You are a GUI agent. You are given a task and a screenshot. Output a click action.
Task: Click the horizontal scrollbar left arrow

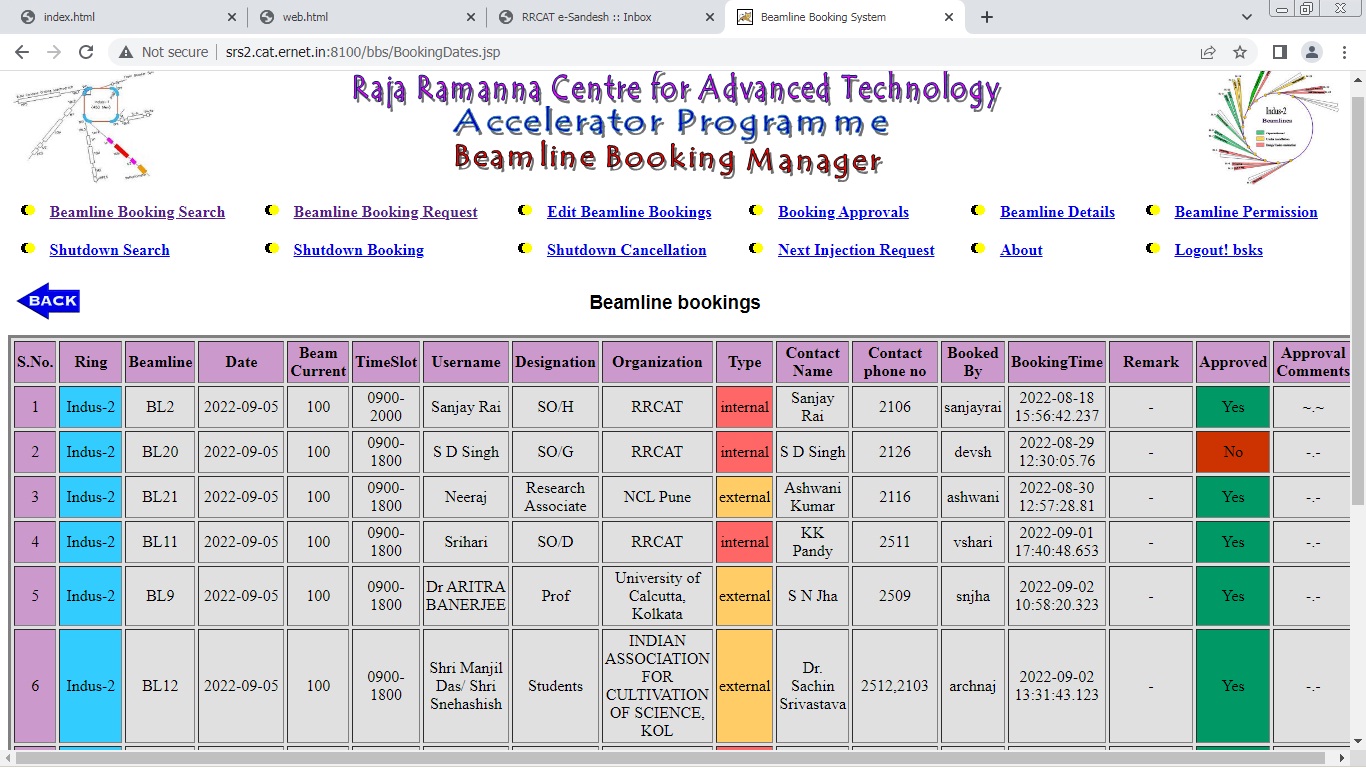[x=8, y=759]
